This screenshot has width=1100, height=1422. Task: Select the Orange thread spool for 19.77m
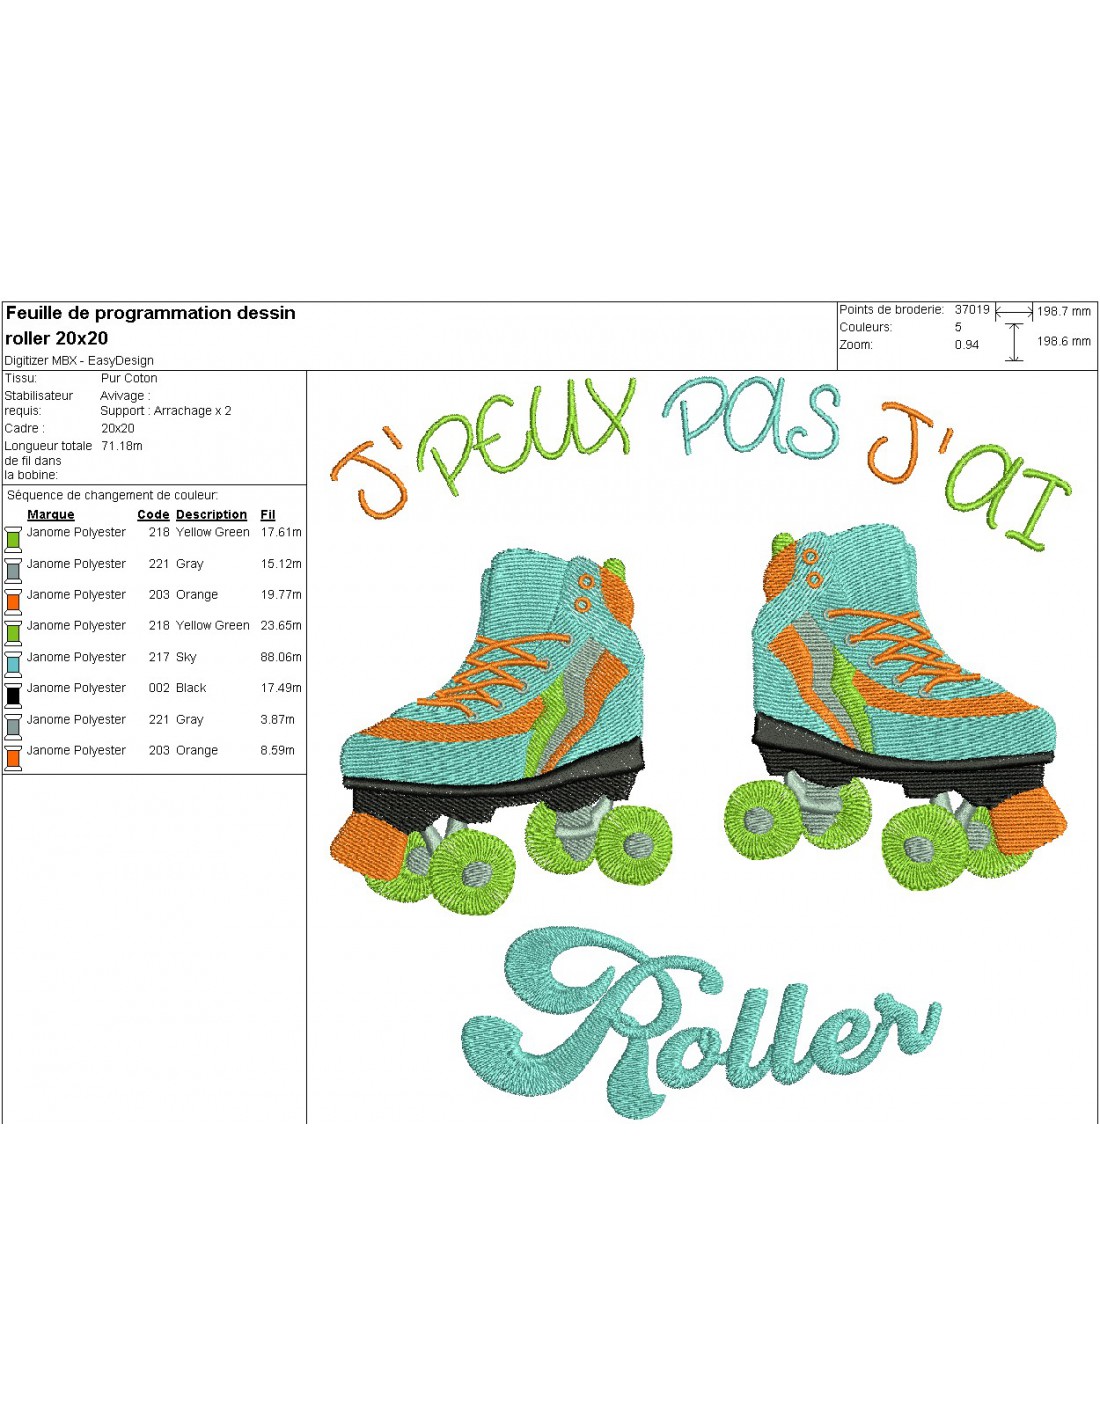[13, 601]
